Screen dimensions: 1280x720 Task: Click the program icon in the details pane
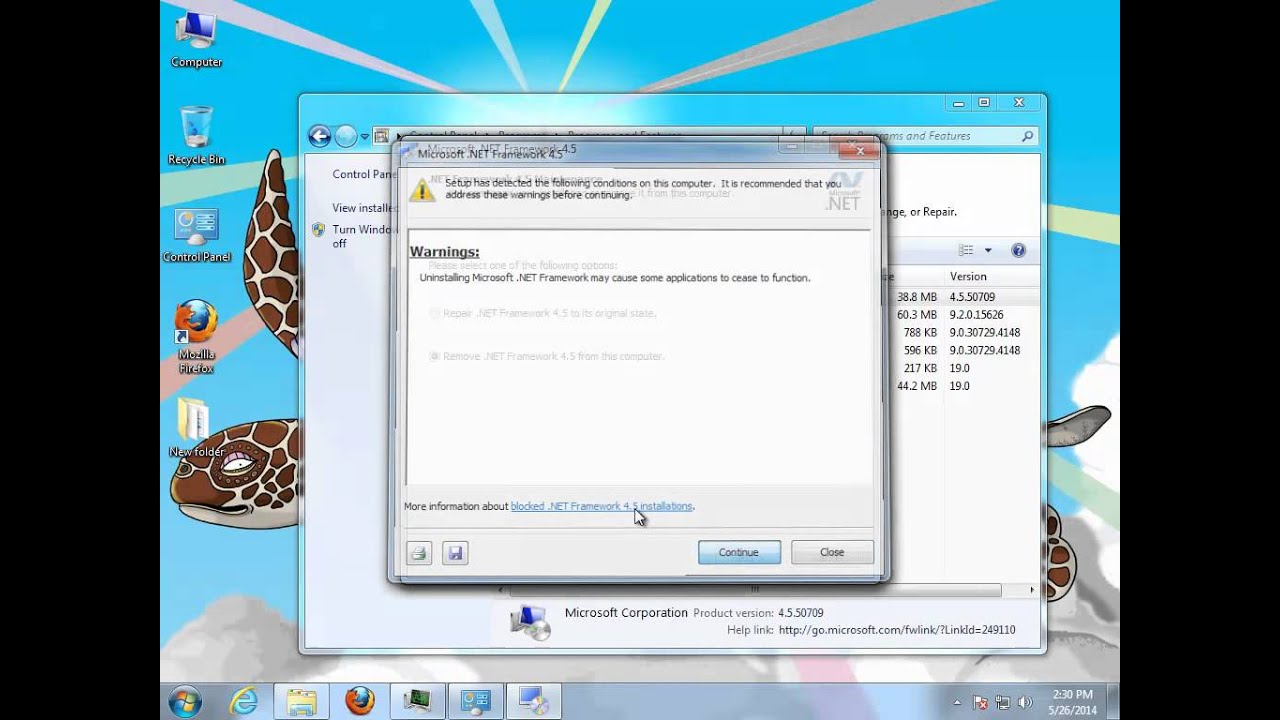tap(530, 622)
